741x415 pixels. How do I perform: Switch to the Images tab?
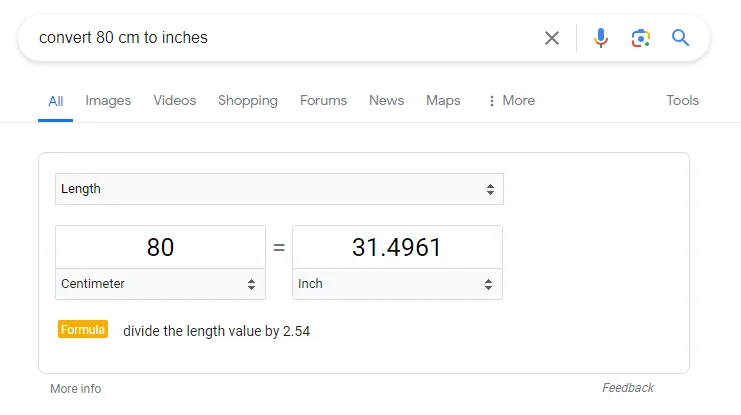pyautogui.click(x=108, y=101)
